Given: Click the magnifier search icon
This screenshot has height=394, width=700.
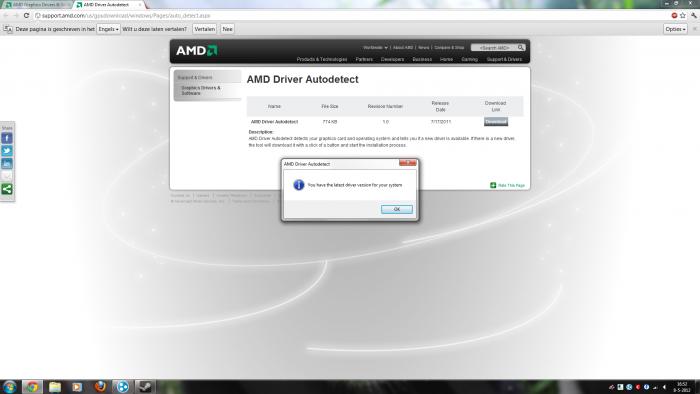Looking at the screenshot, I should pos(521,47).
